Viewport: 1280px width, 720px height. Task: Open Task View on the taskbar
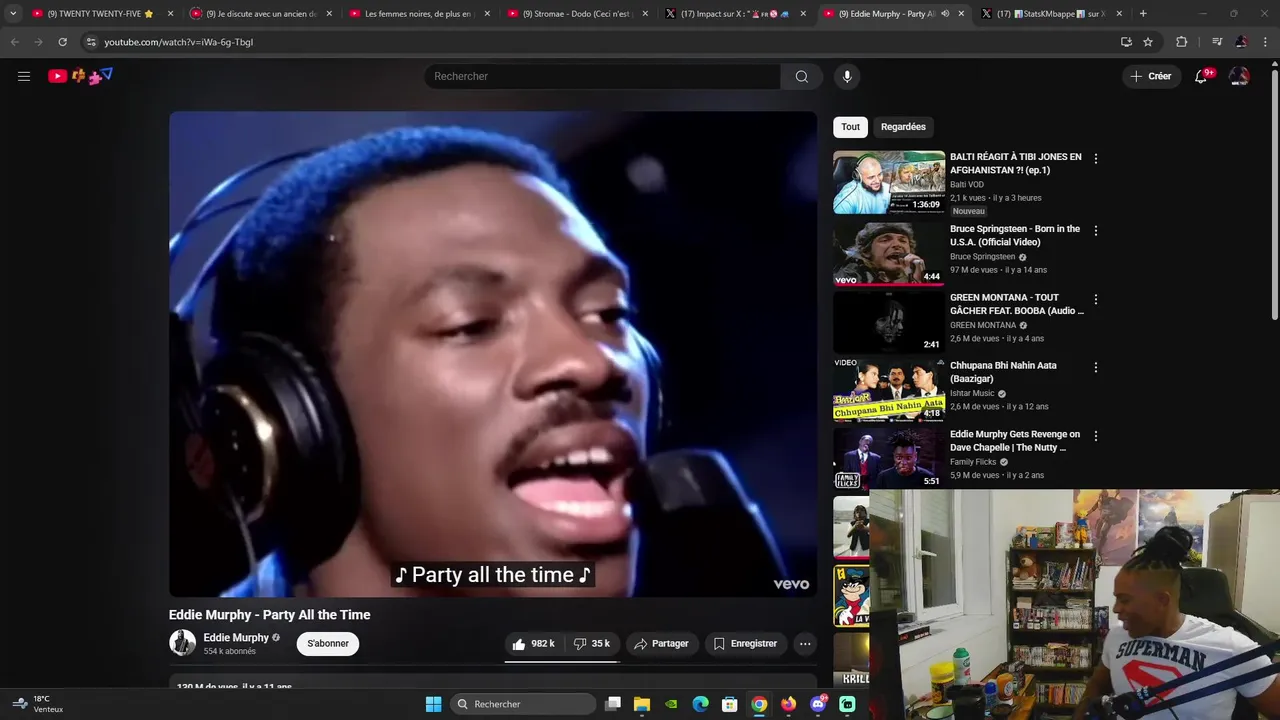(613, 704)
